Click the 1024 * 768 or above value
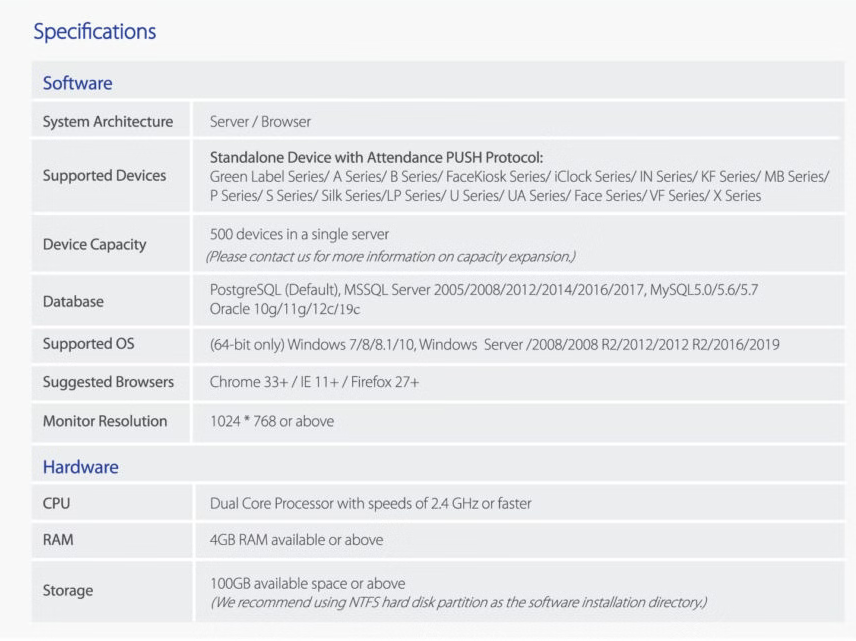The width and height of the screenshot is (856, 641). click(x=272, y=421)
